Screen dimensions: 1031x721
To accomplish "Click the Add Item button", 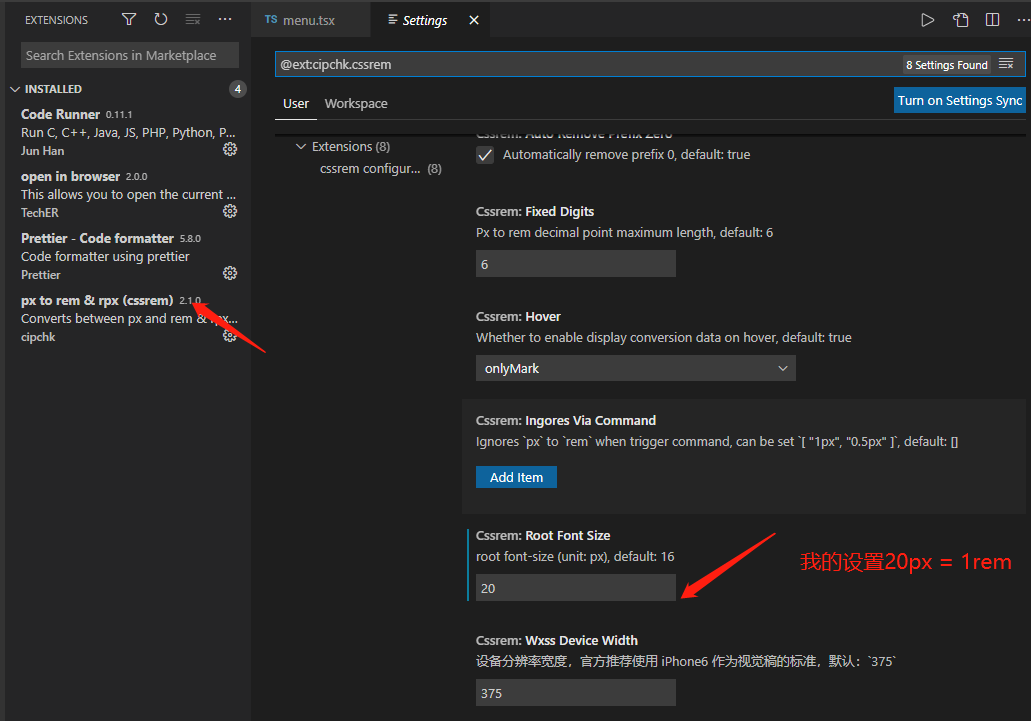I will point(516,477).
